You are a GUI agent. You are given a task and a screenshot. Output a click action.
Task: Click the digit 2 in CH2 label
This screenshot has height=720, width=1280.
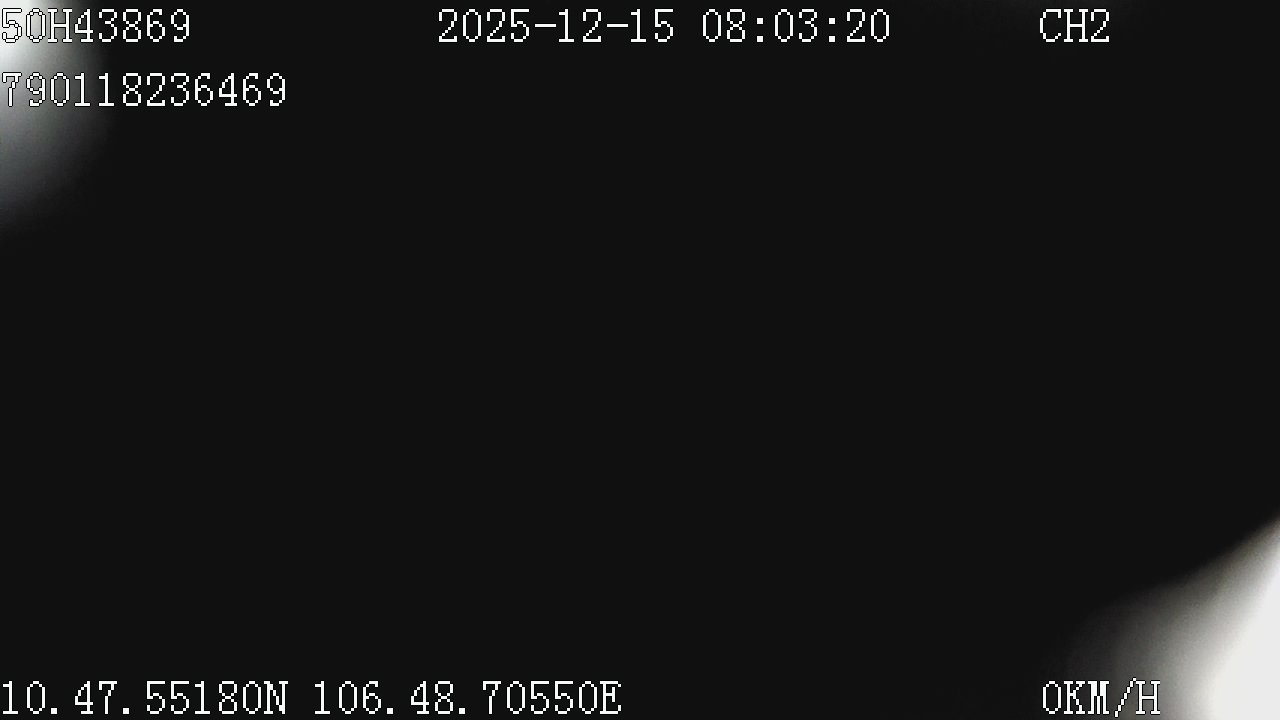tap(1099, 27)
